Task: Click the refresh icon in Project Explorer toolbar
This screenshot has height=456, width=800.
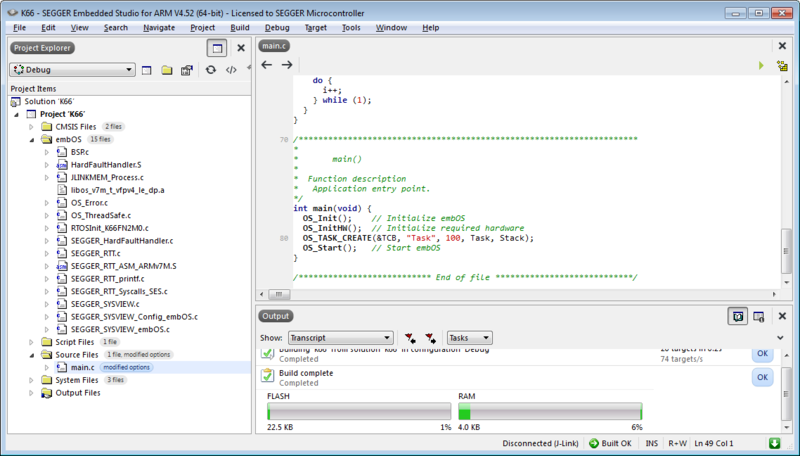Action: [x=210, y=70]
